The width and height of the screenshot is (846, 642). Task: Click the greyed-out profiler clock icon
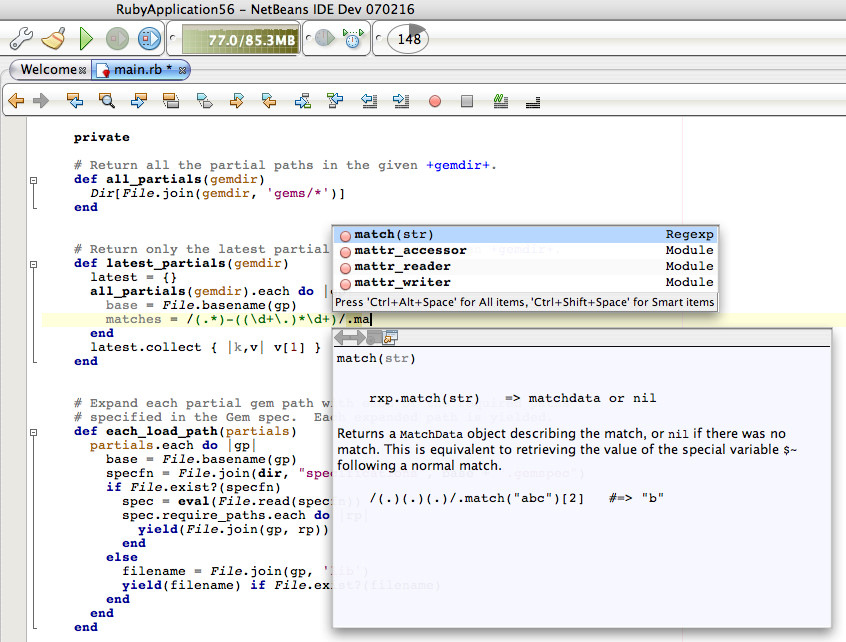tap(325, 38)
